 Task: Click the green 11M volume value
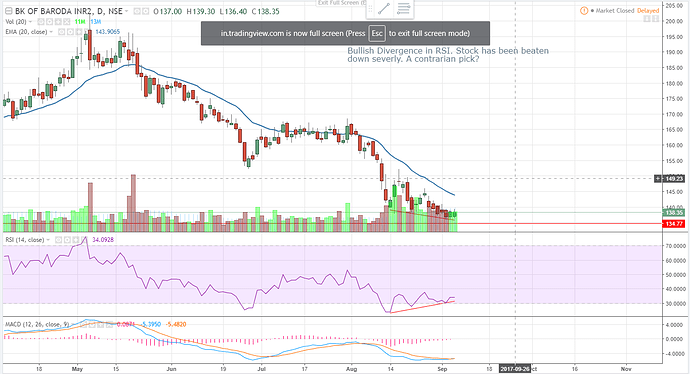[x=80, y=22]
